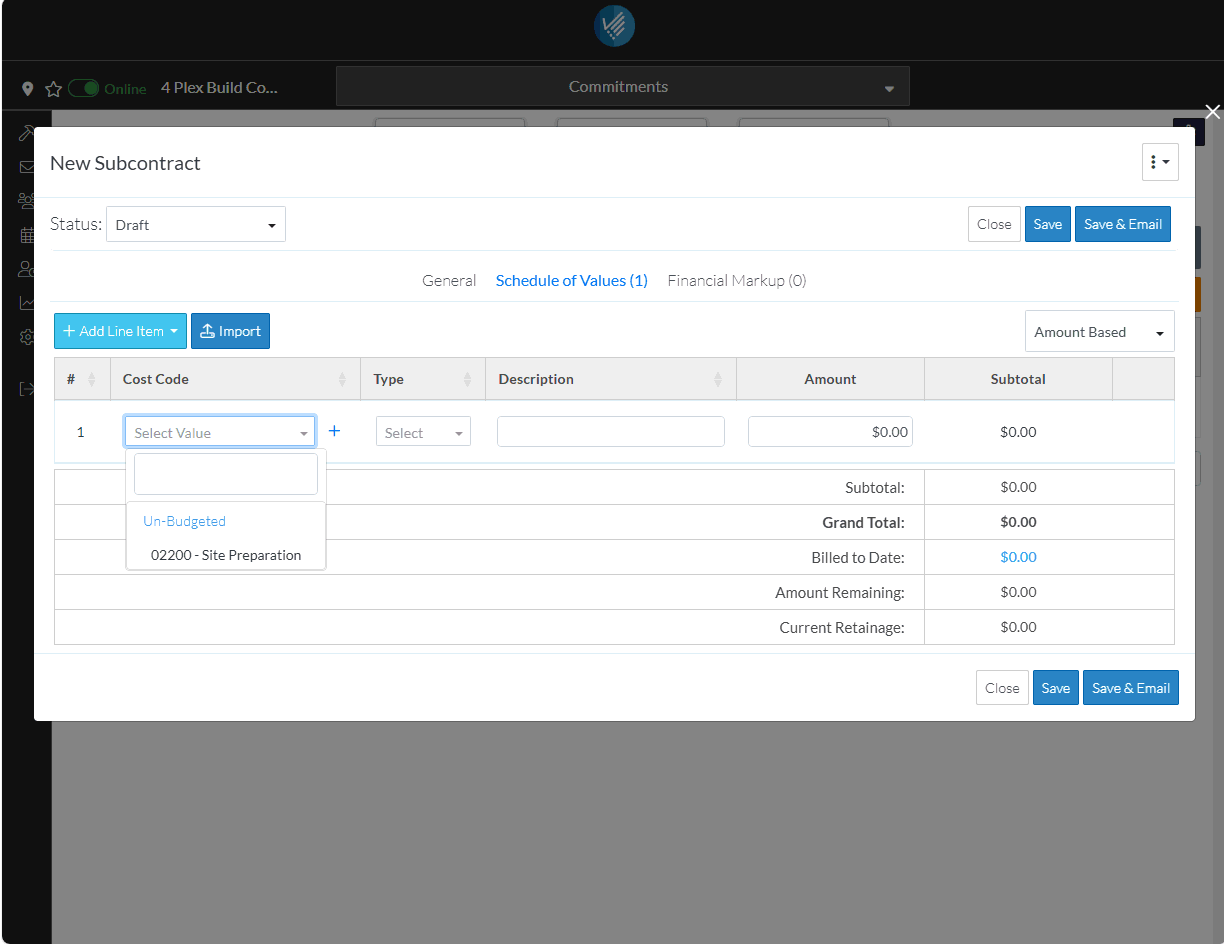1224x944 pixels.
Task: Toggle the Online status switch
Action: tap(84, 88)
